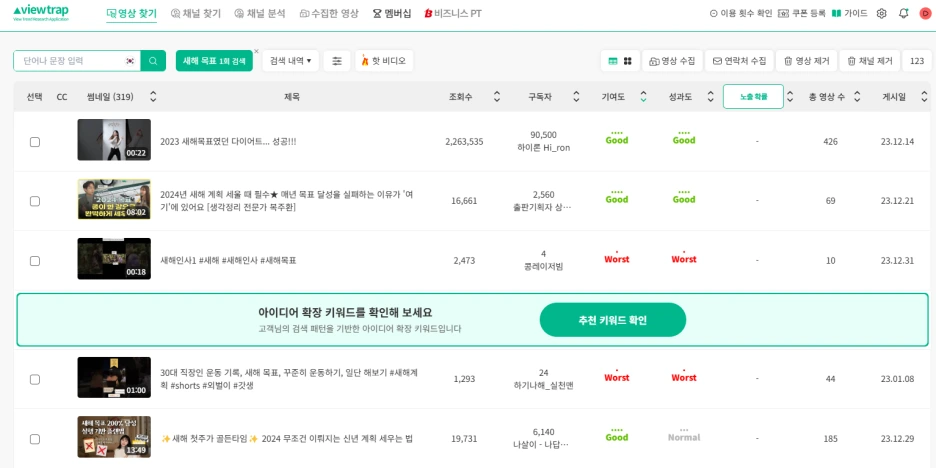Open notifications bell icon
Image resolution: width=936 pixels, height=468 pixels.
(x=903, y=14)
